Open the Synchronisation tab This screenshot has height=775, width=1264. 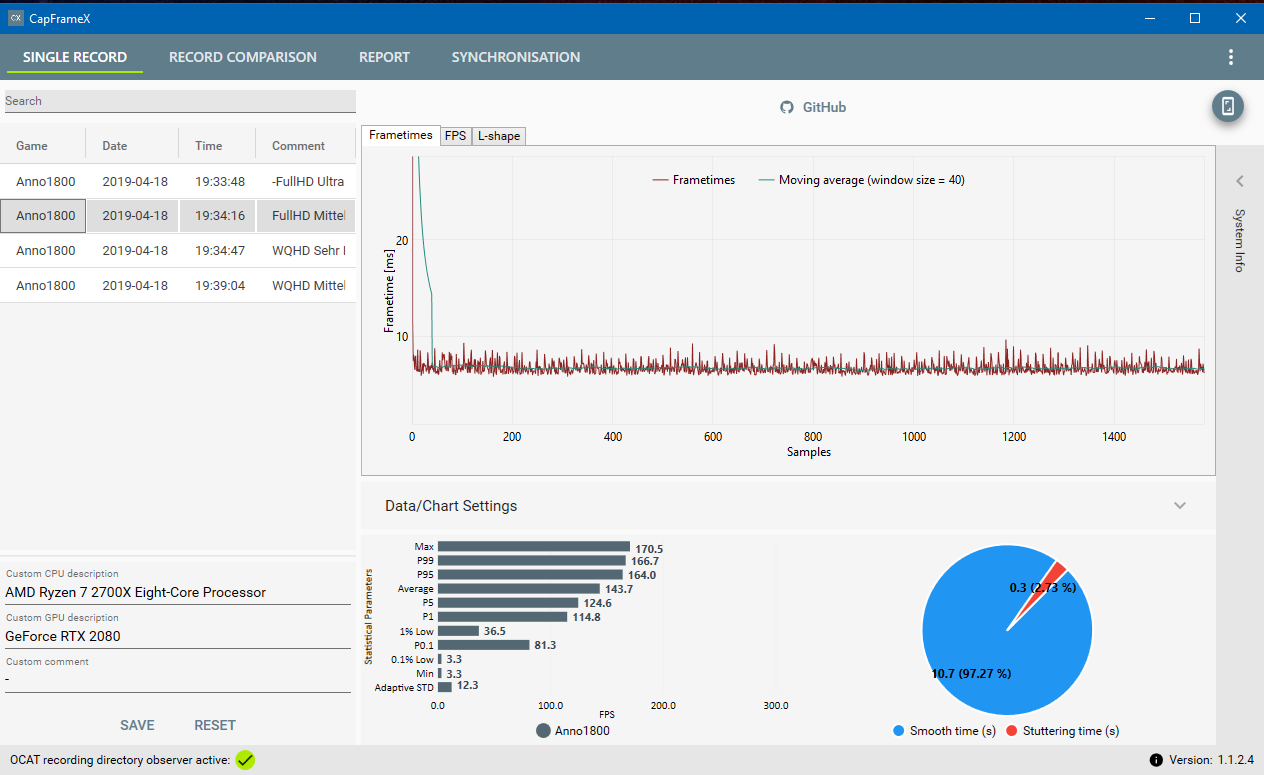(x=516, y=57)
